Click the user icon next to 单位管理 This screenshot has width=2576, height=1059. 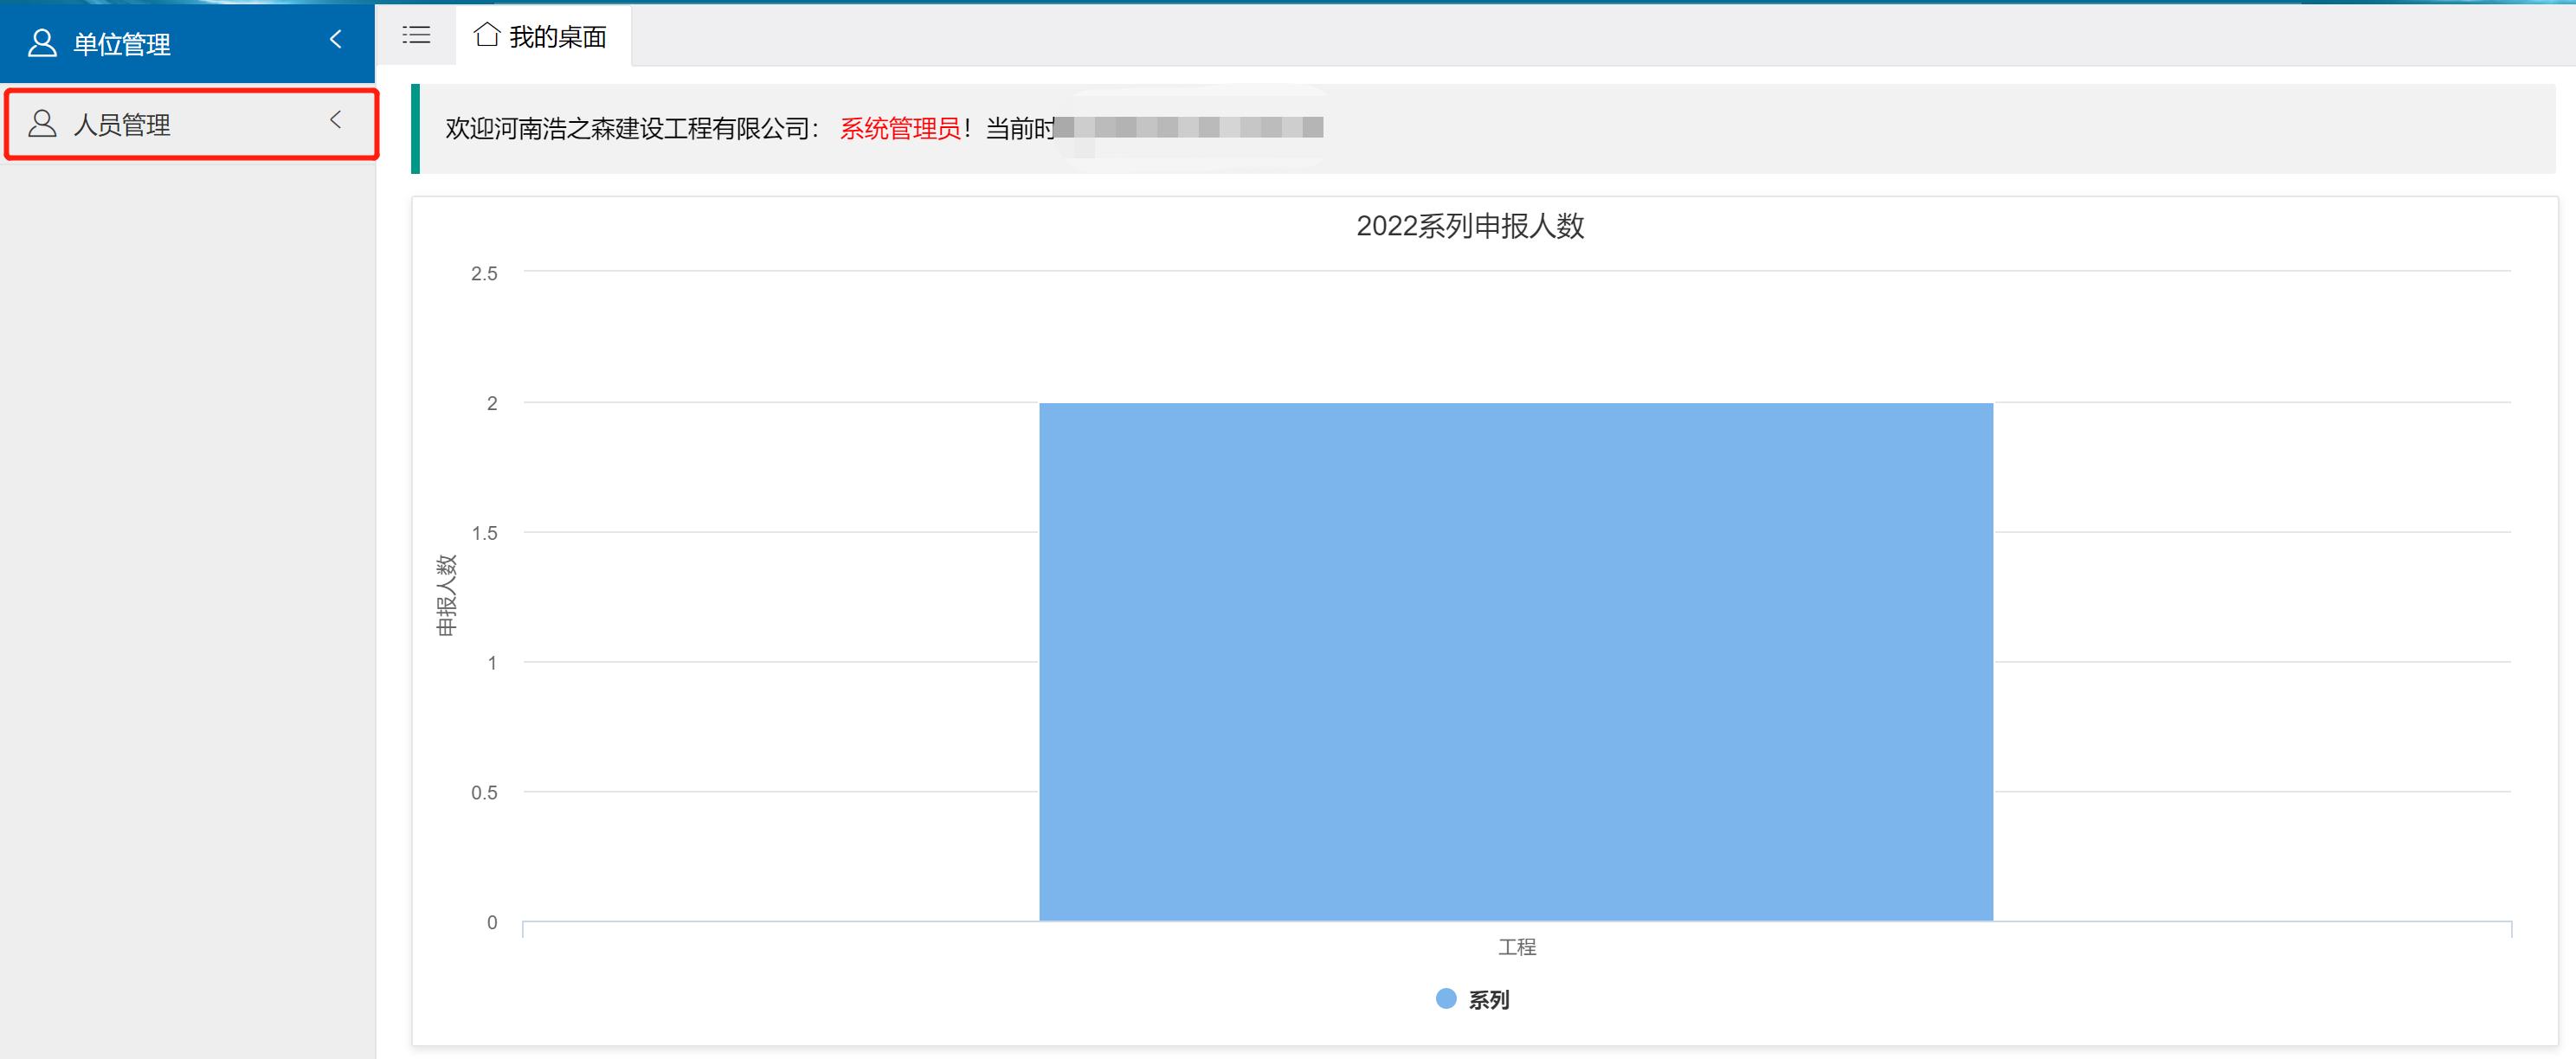coord(42,43)
